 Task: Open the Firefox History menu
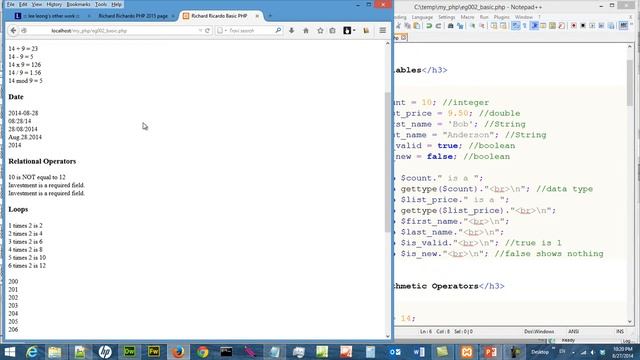54,4
